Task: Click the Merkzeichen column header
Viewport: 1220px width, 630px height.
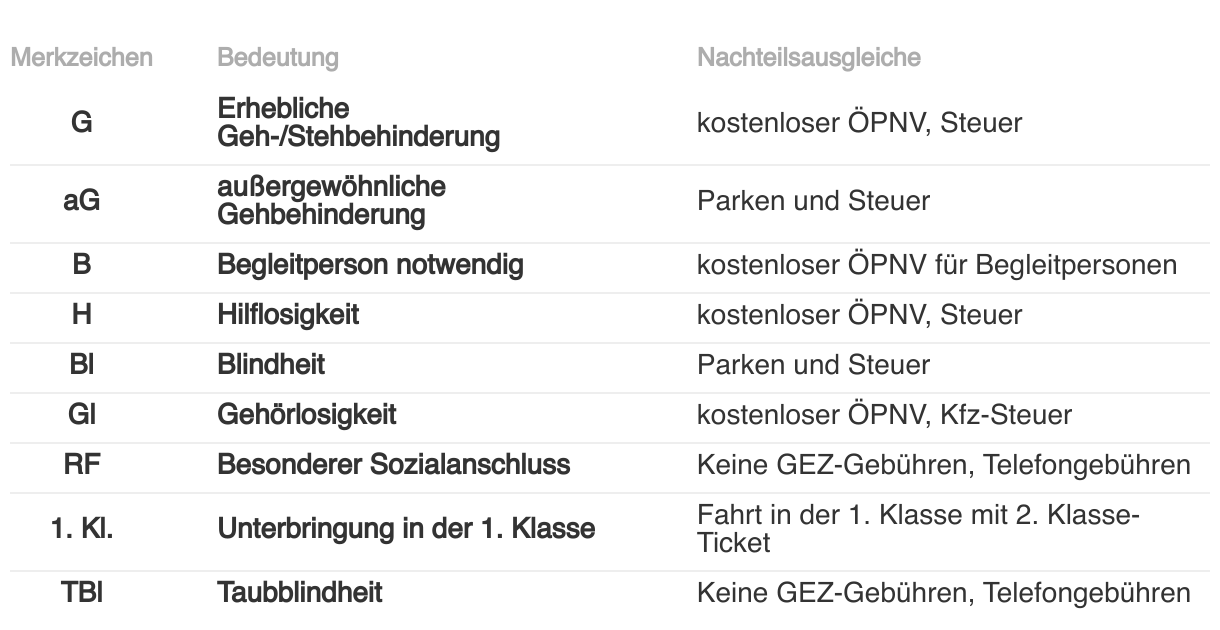Action: tap(81, 58)
